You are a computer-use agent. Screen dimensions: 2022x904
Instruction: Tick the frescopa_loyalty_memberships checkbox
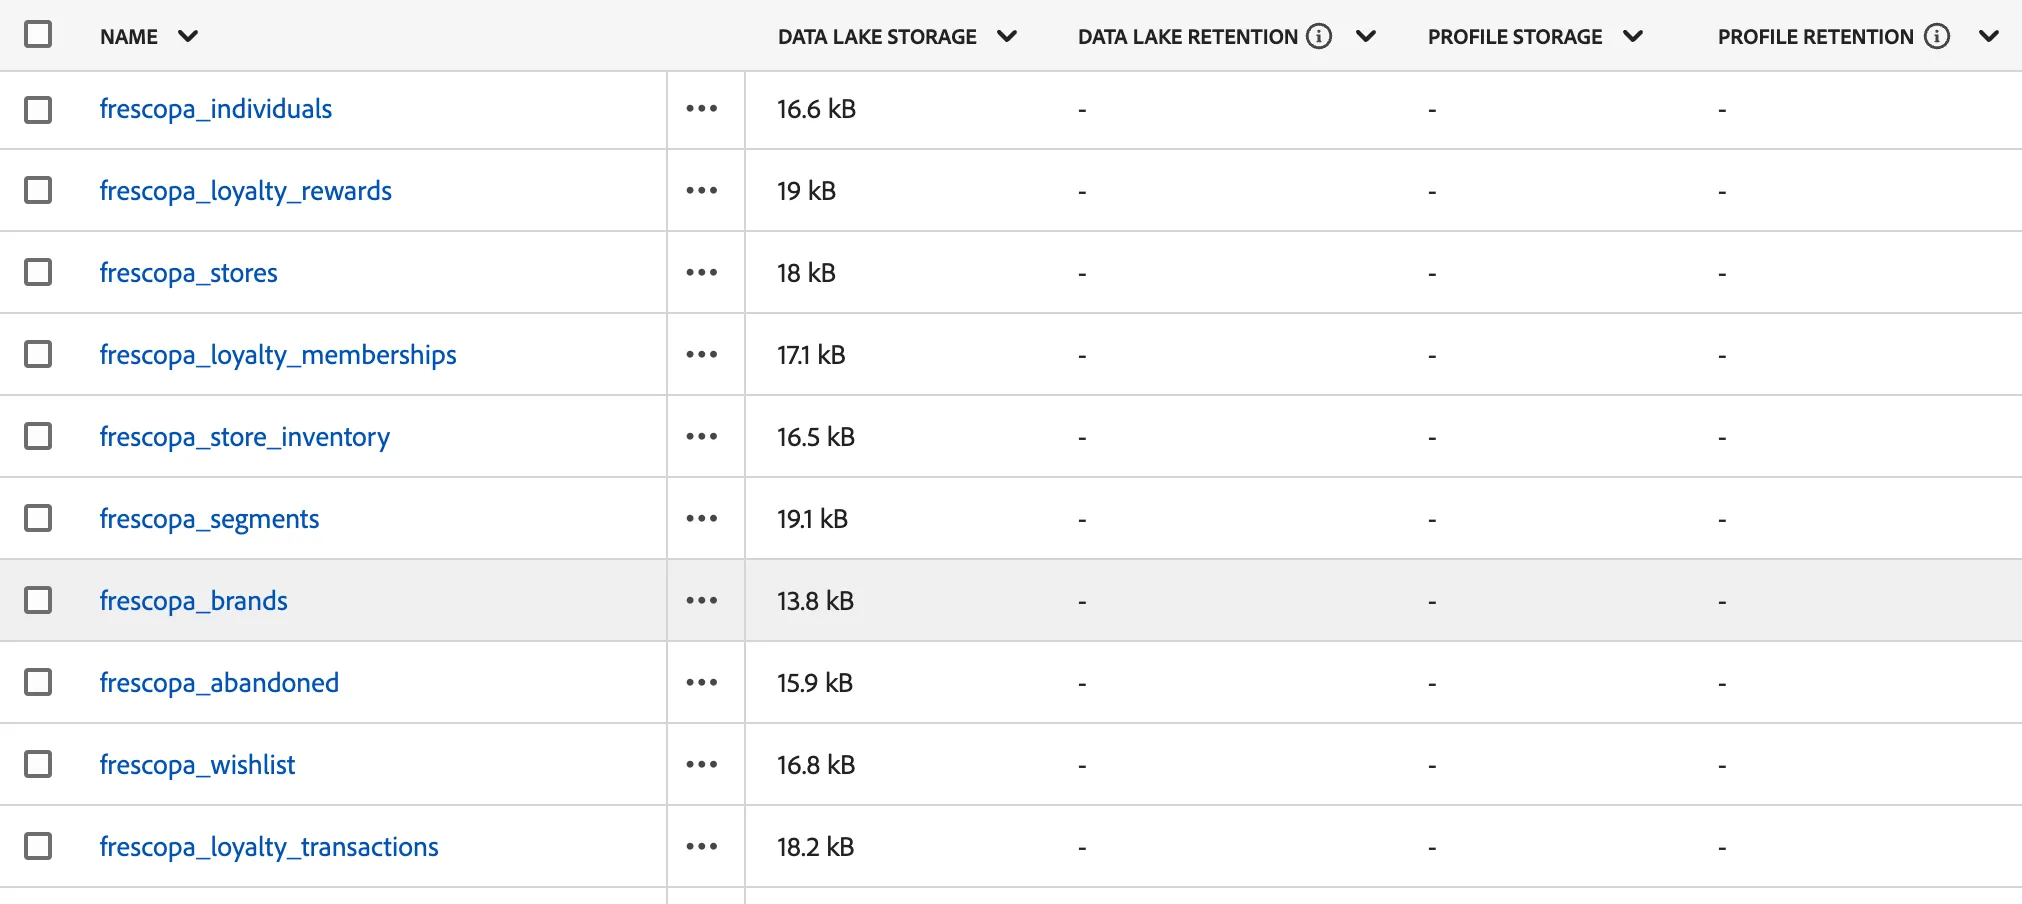click(x=38, y=354)
